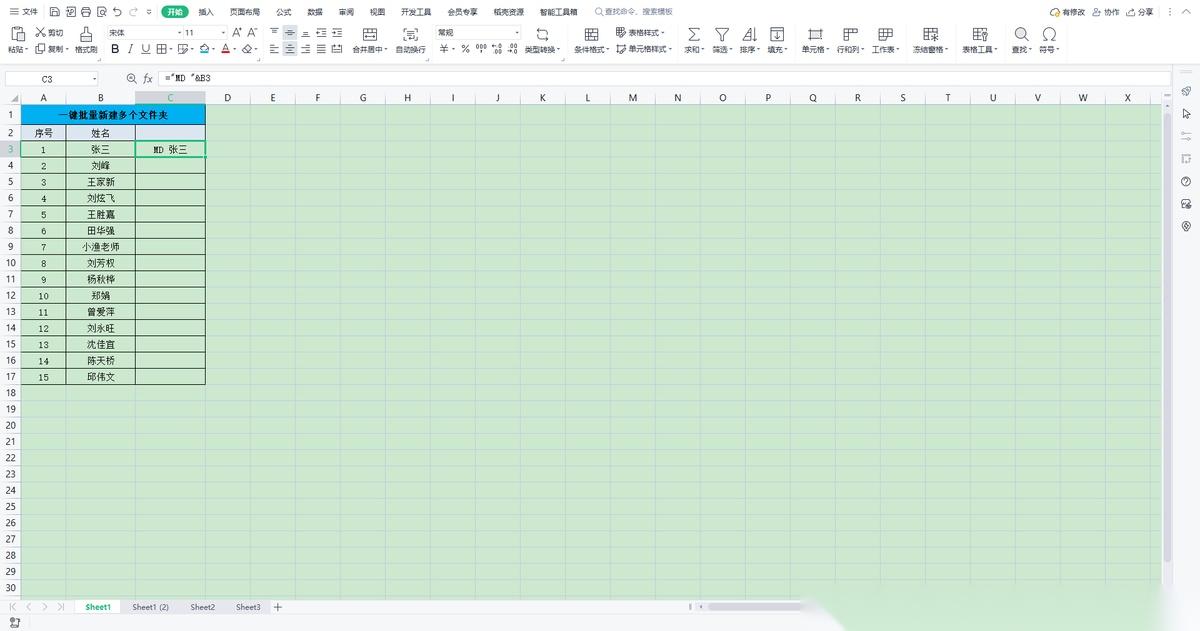Click the 有修改 status button
This screenshot has width=1200, height=631.
click(x=1067, y=12)
